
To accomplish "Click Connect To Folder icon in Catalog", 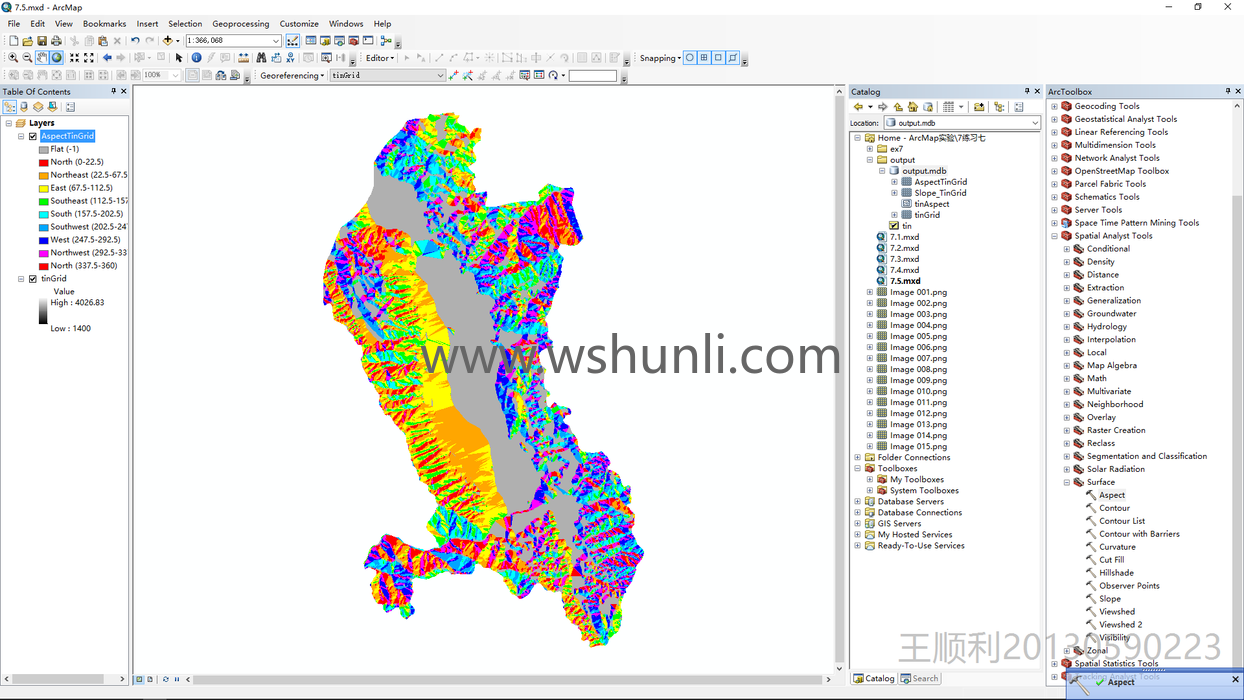I will point(979,107).
